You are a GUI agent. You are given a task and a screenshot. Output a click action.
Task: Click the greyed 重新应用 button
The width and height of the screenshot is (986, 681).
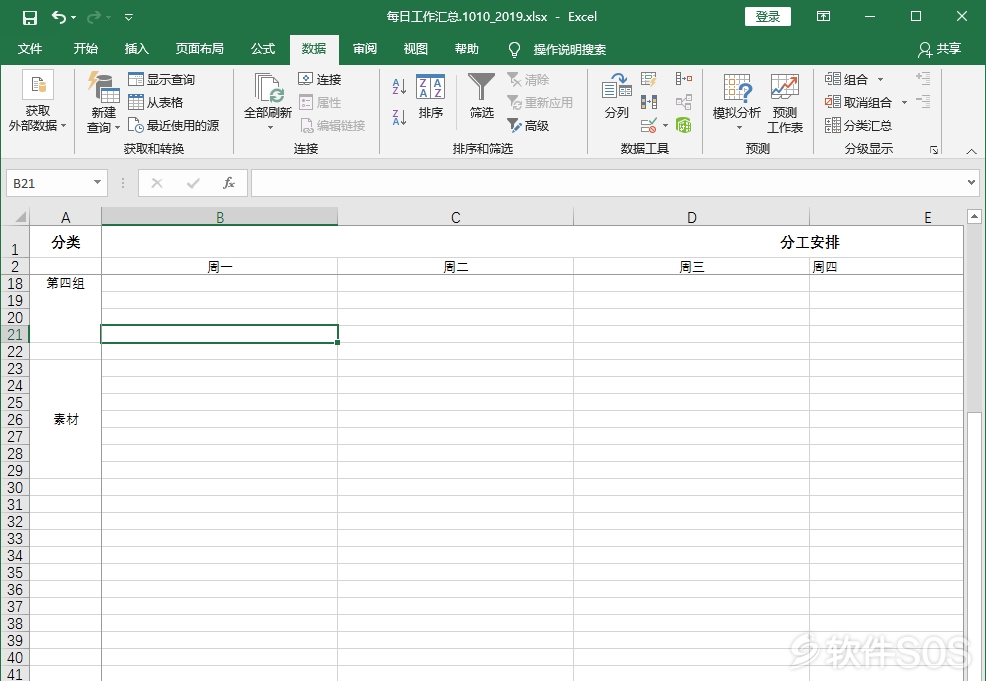tap(540, 102)
